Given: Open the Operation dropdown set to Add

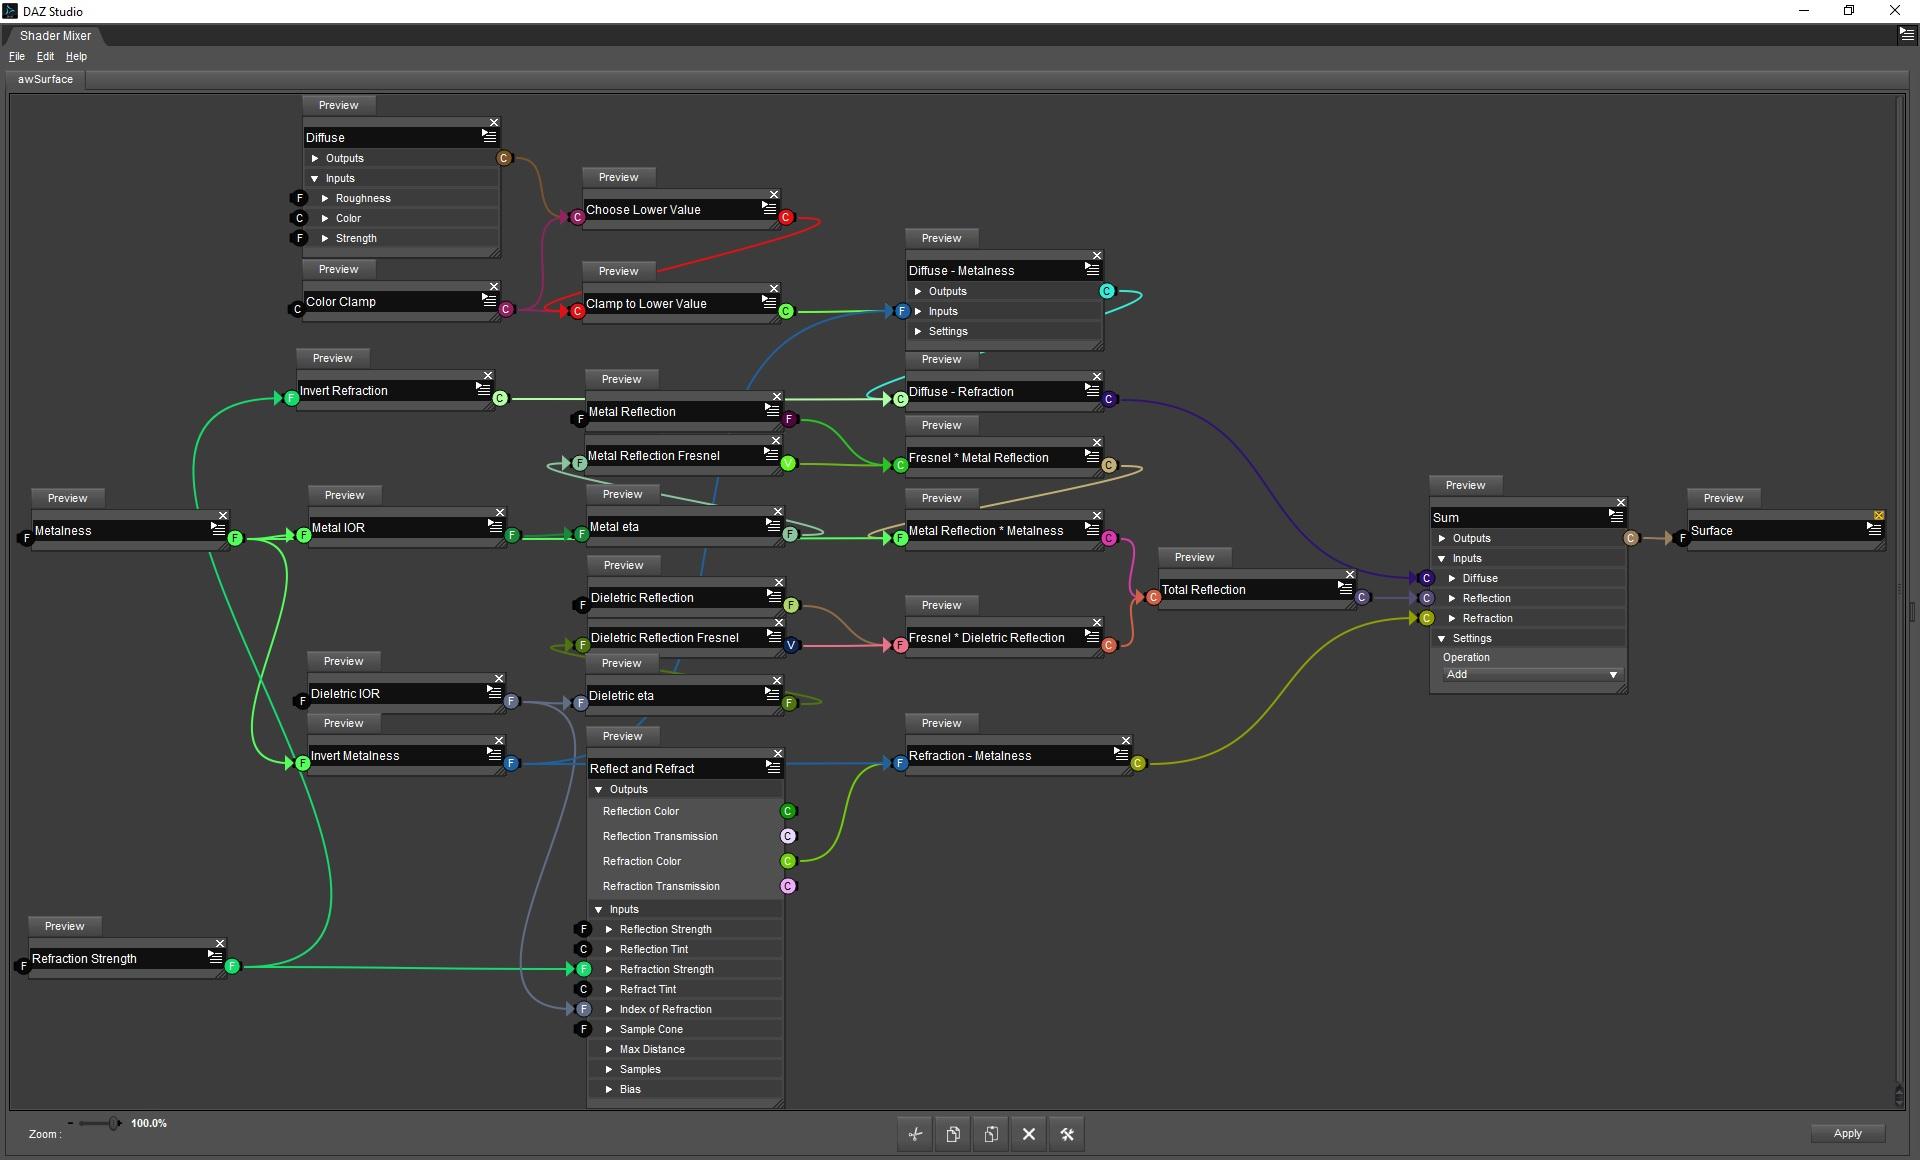Looking at the screenshot, I should coord(1529,675).
